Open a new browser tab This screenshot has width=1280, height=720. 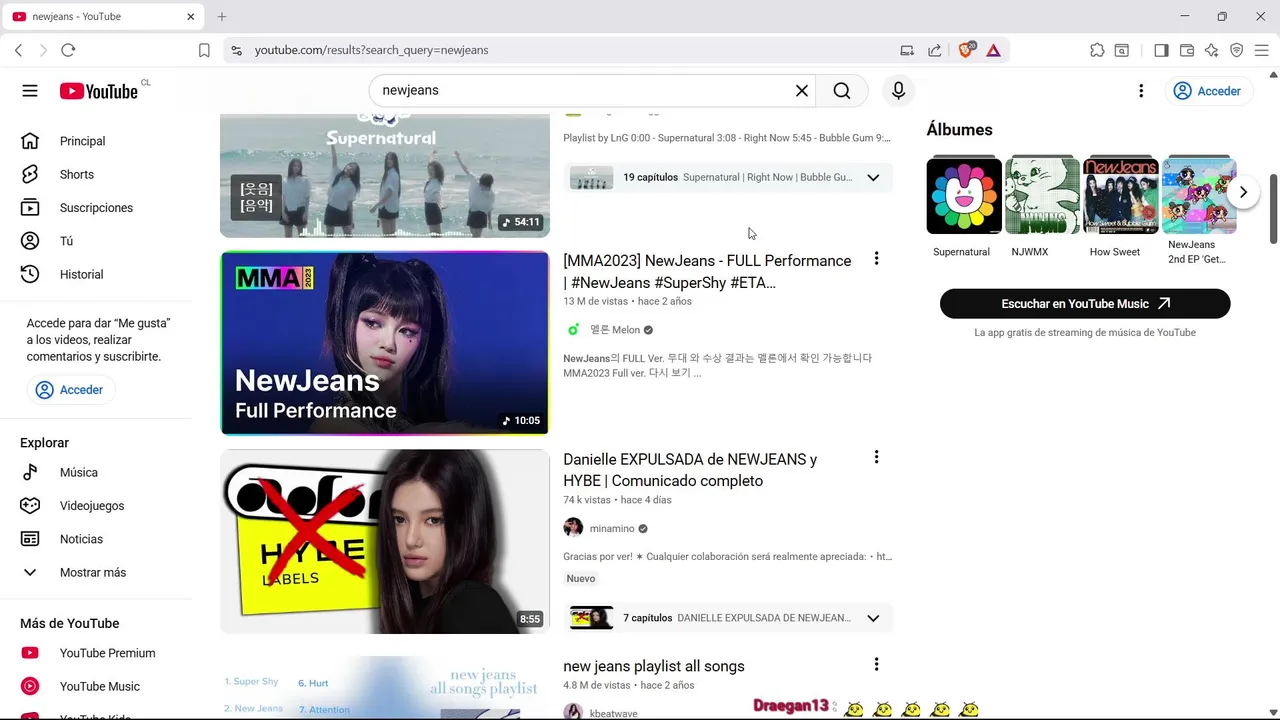[222, 17]
